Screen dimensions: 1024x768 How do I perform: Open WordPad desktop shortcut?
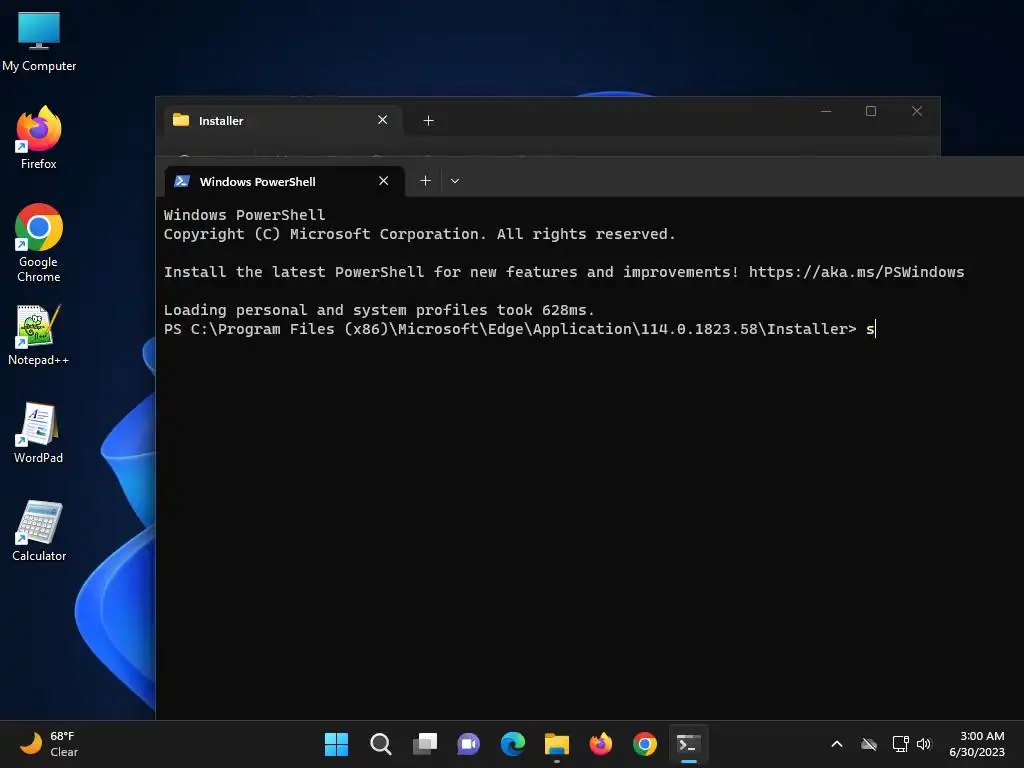39,432
